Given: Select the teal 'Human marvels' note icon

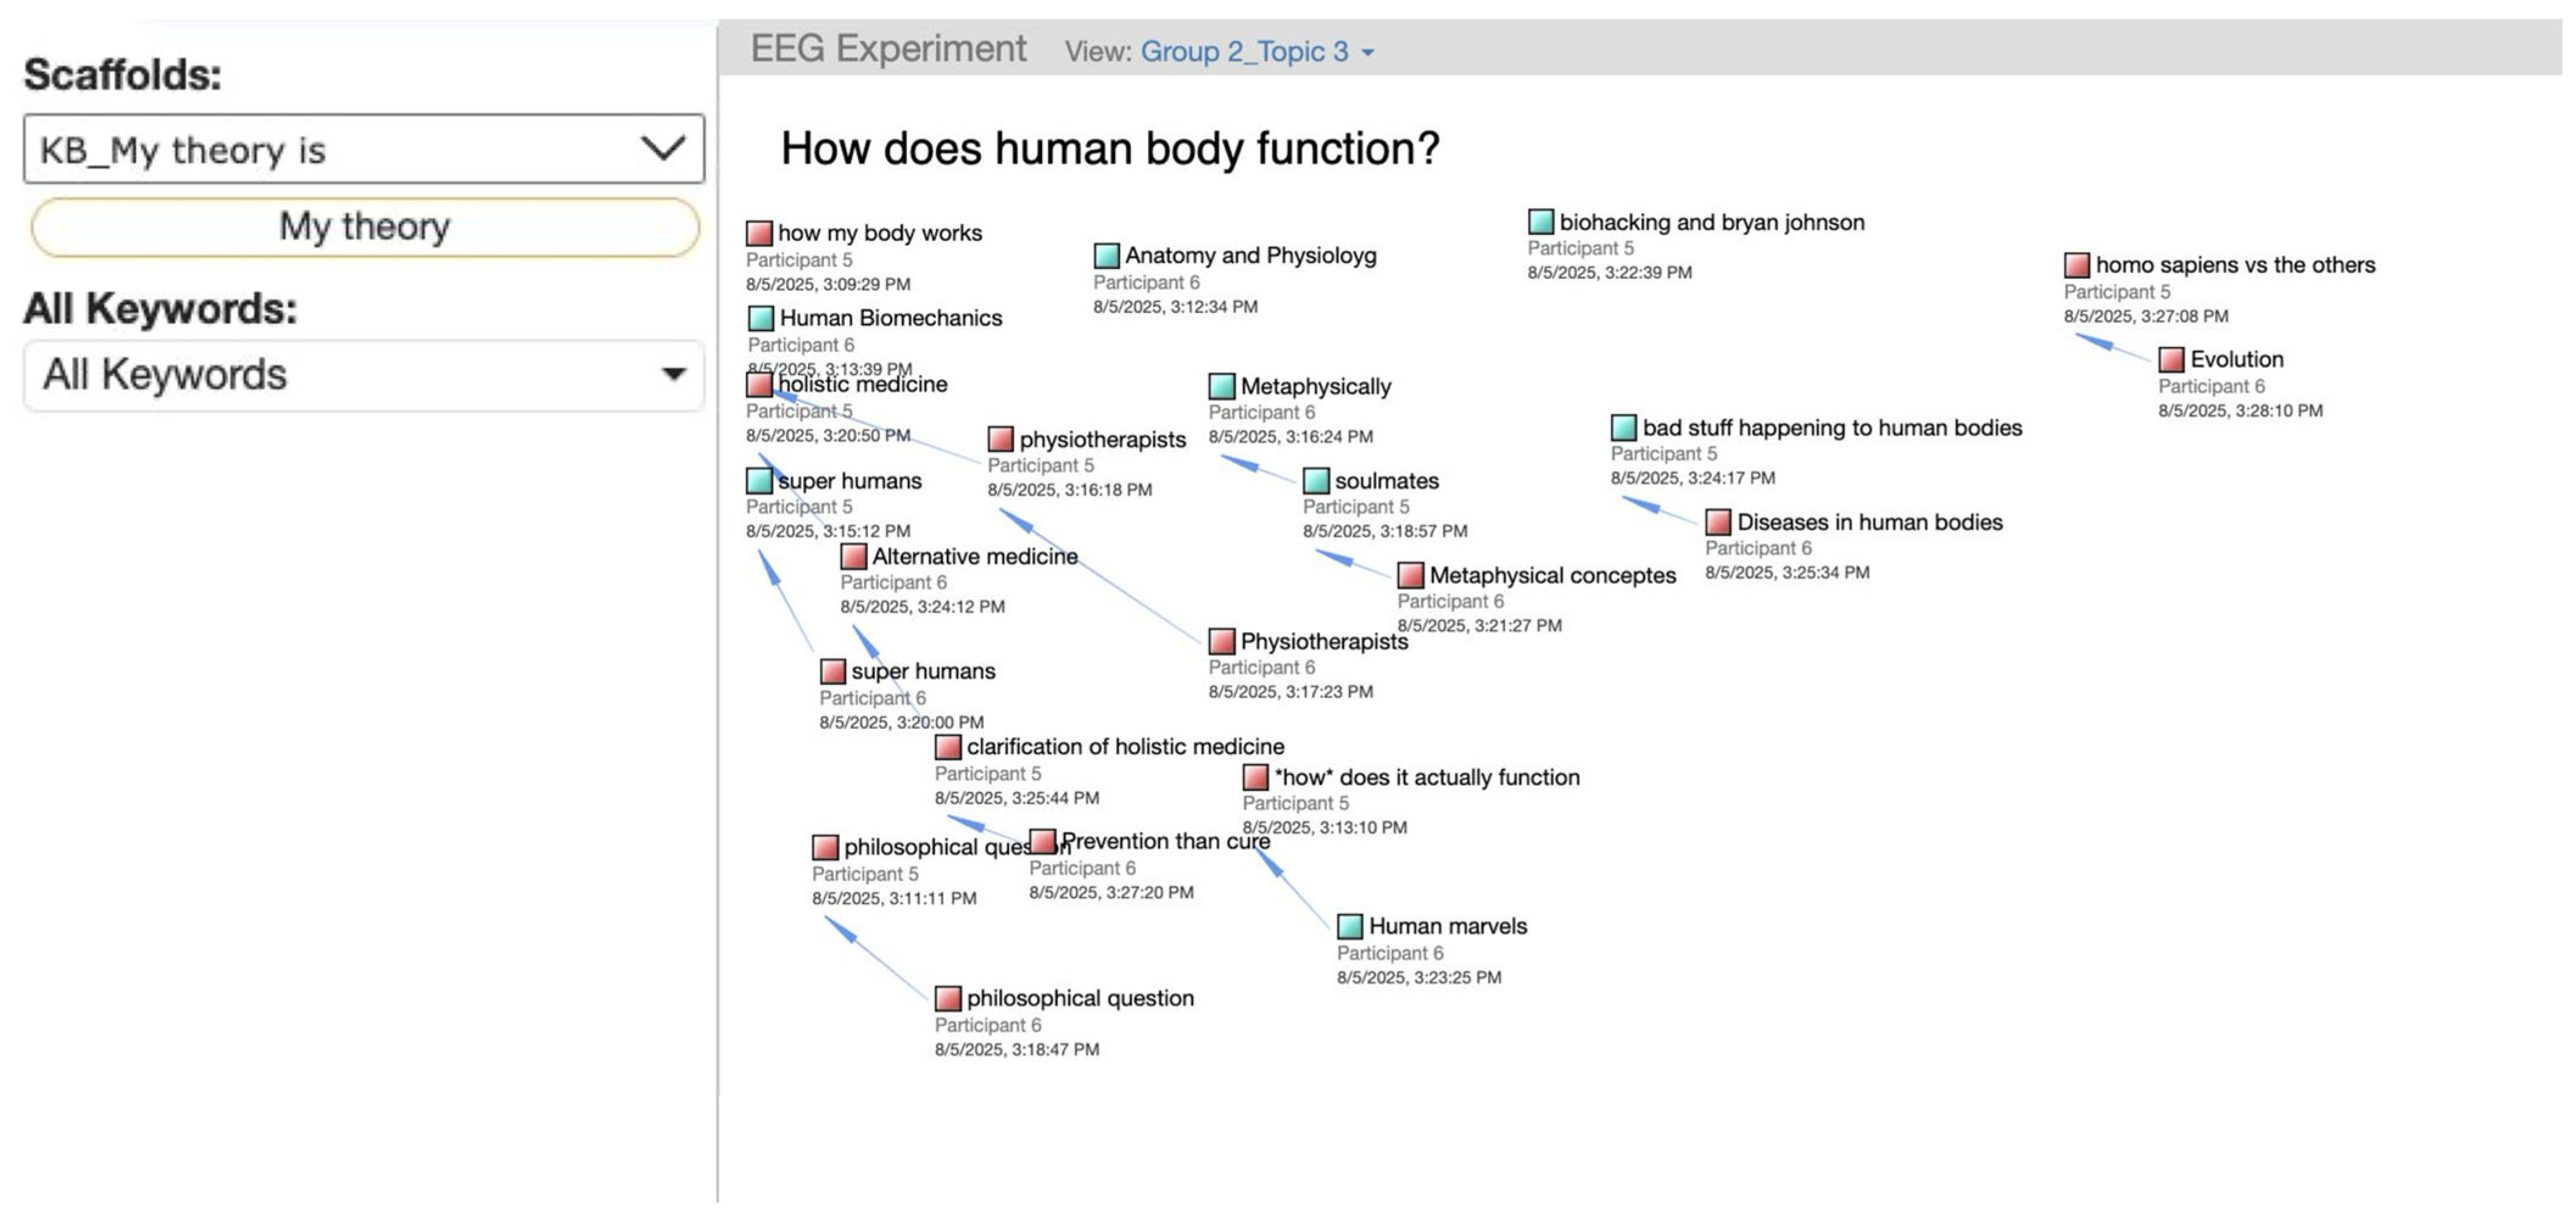Looking at the screenshot, I should point(1349,926).
